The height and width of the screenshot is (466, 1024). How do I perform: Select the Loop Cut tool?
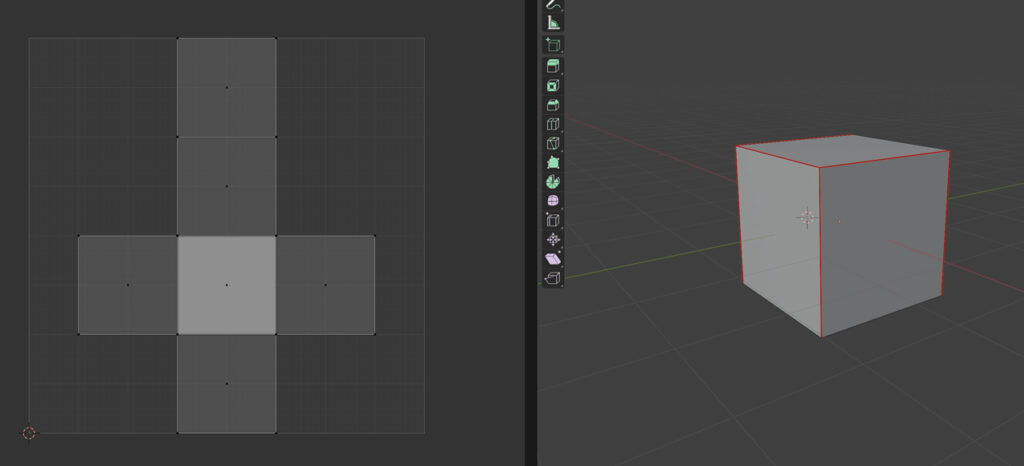pos(553,124)
